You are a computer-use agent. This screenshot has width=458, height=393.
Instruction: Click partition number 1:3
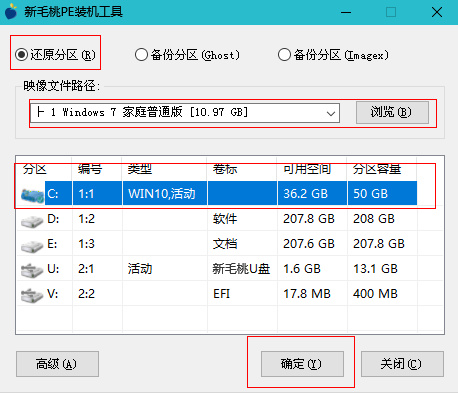[86, 244]
